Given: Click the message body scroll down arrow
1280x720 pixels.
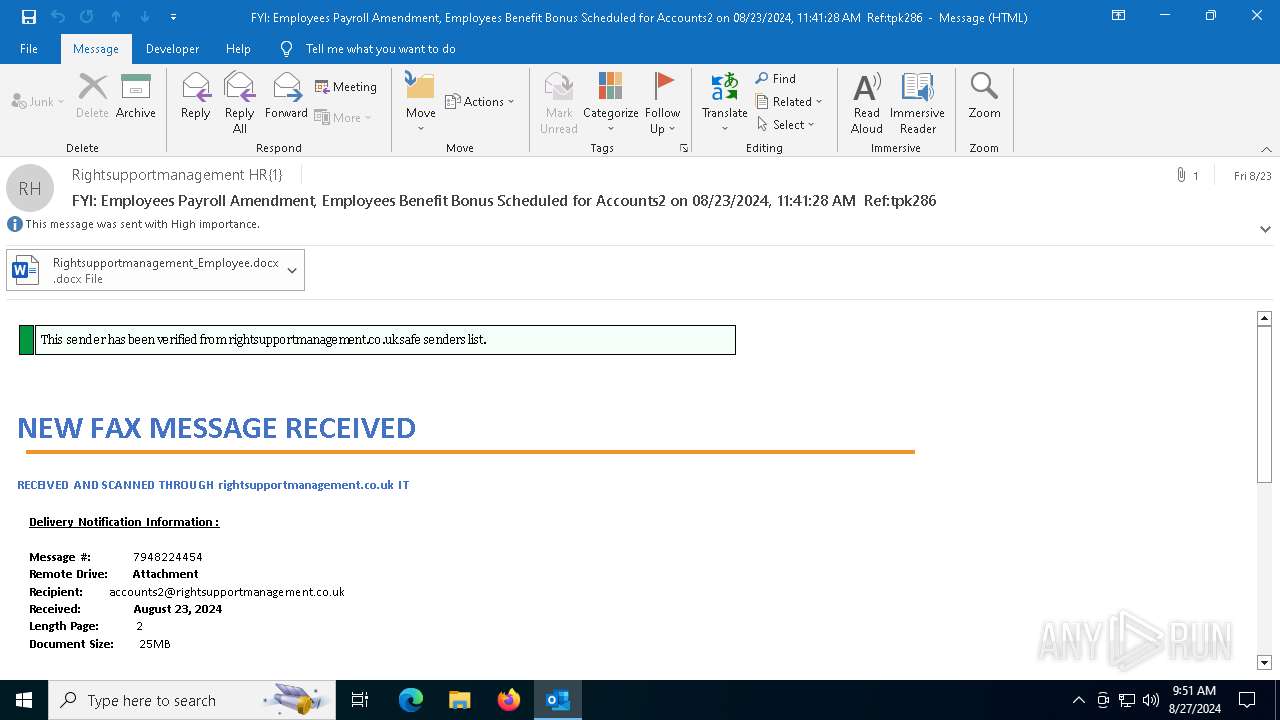Looking at the screenshot, I should click(x=1264, y=662).
